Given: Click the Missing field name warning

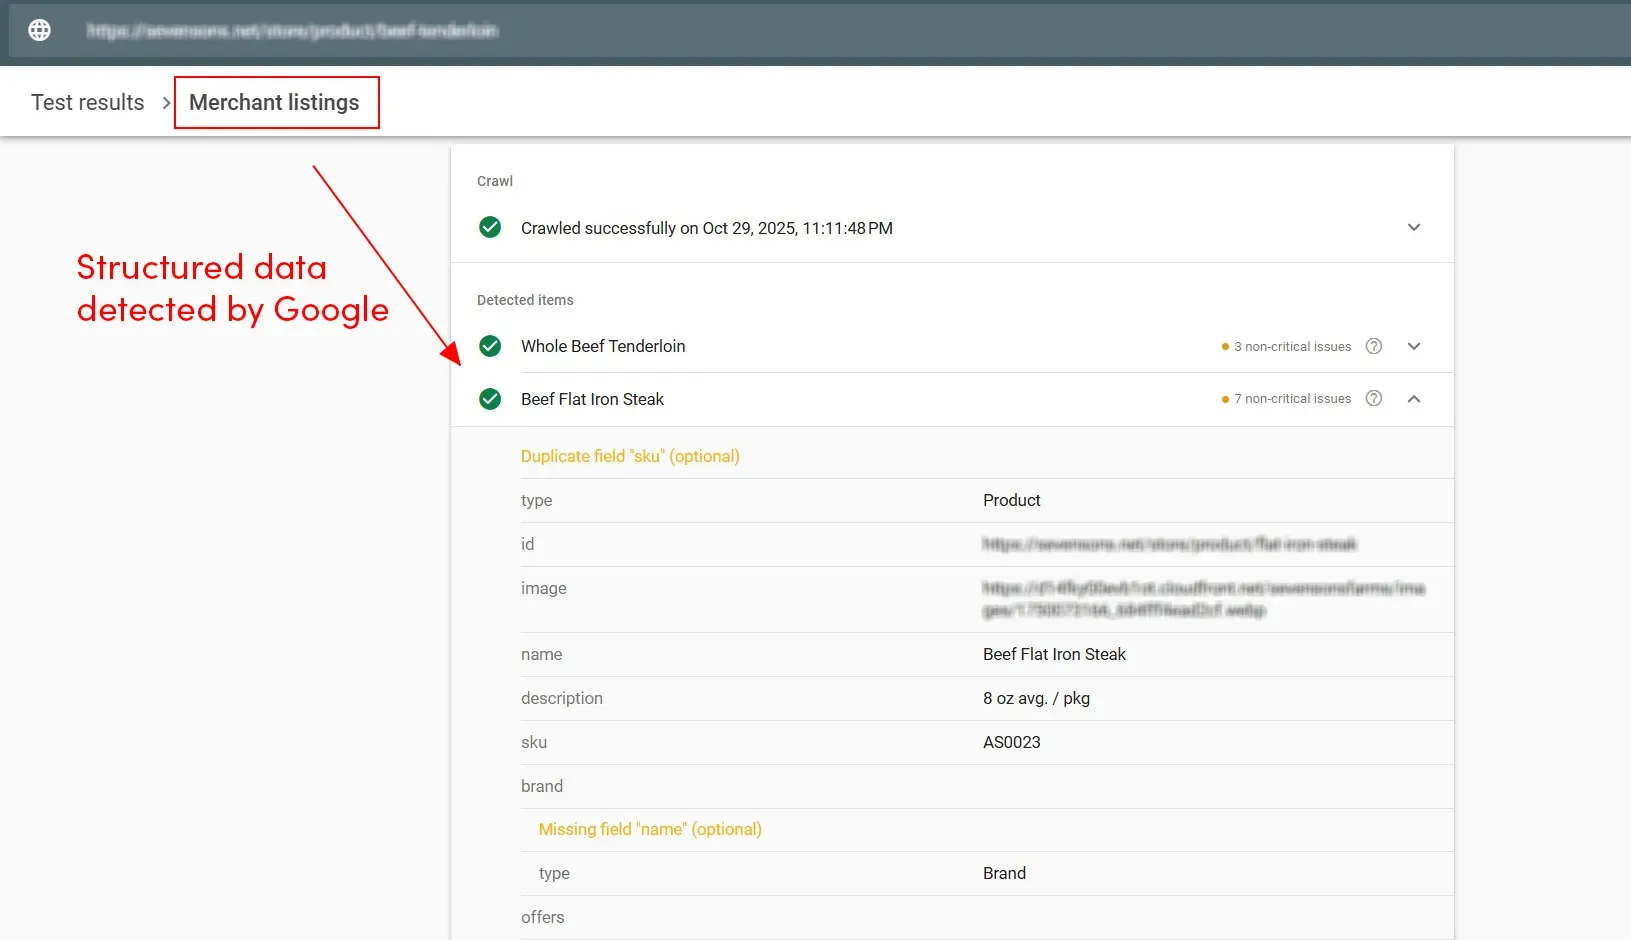Looking at the screenshot, I should click(x=650, y=829).
